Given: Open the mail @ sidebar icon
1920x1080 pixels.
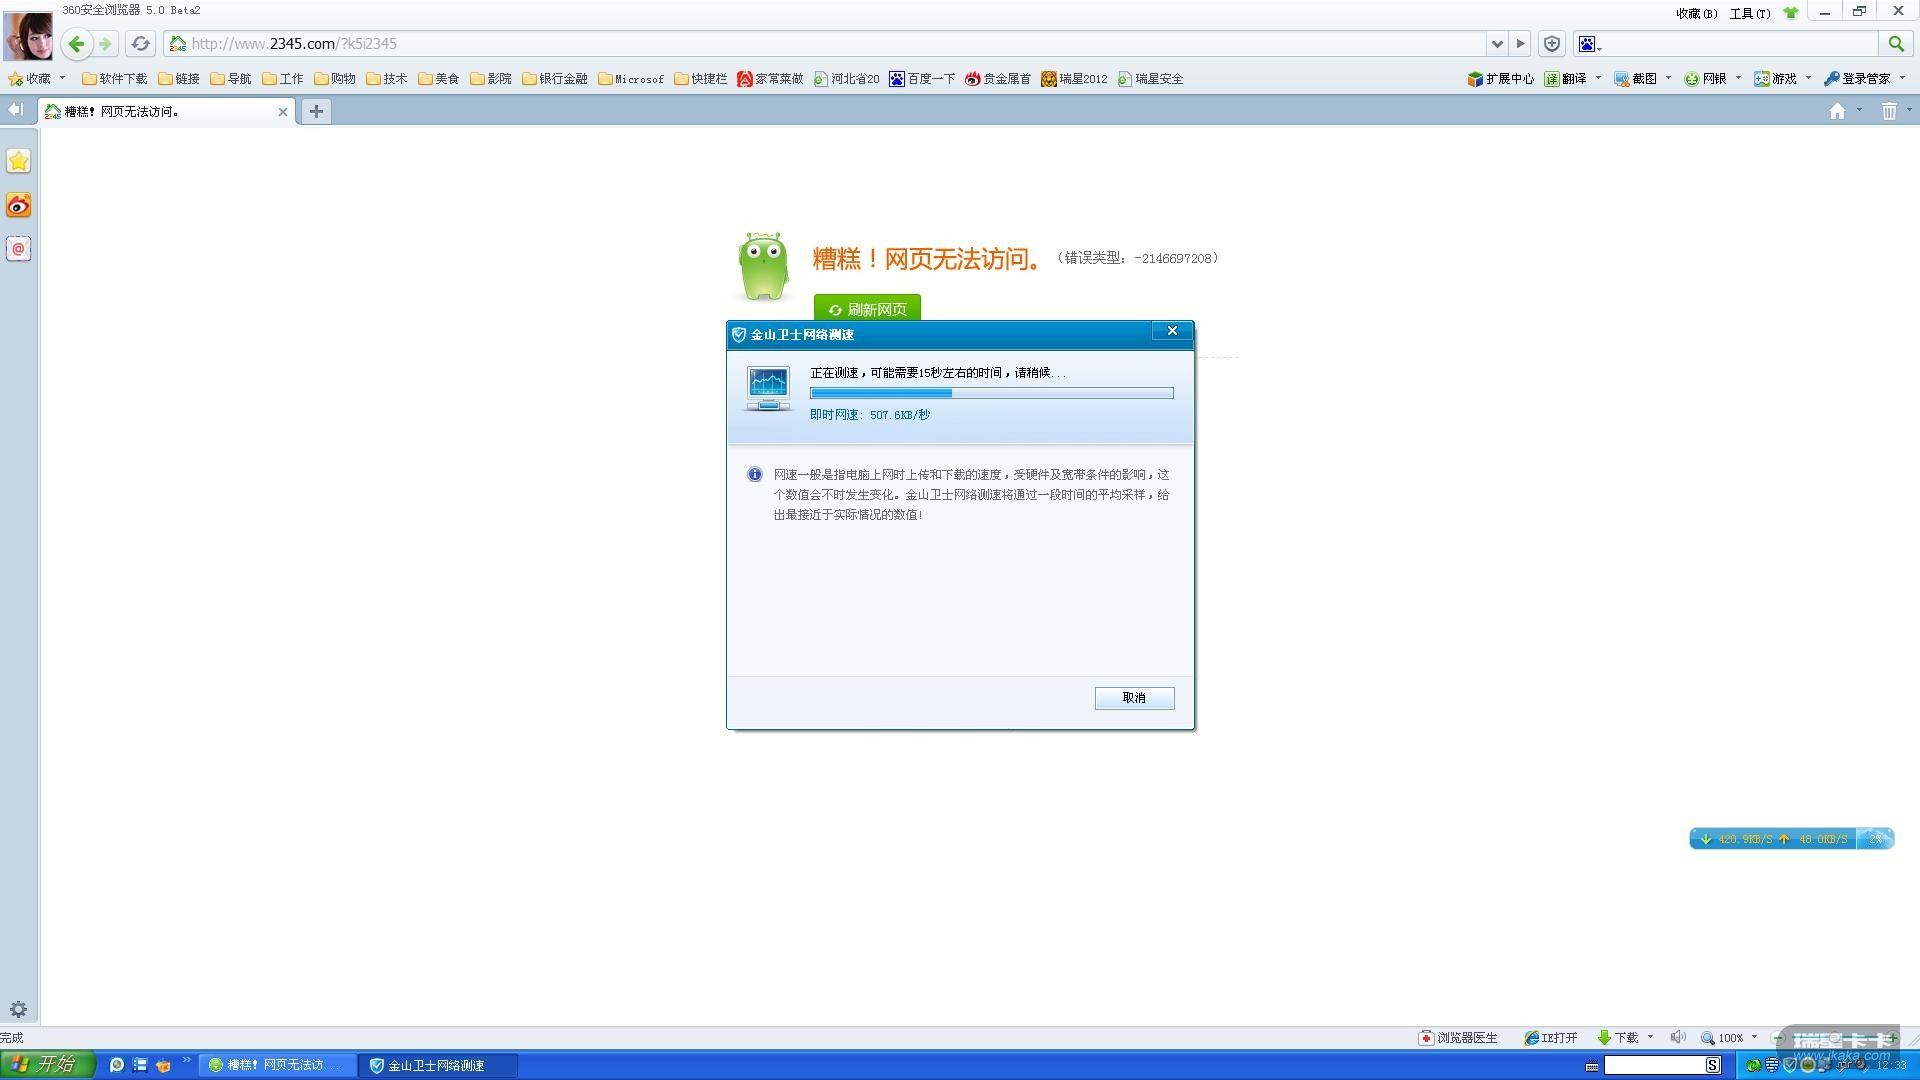Looking at the screenshot, I should point(19,248).
